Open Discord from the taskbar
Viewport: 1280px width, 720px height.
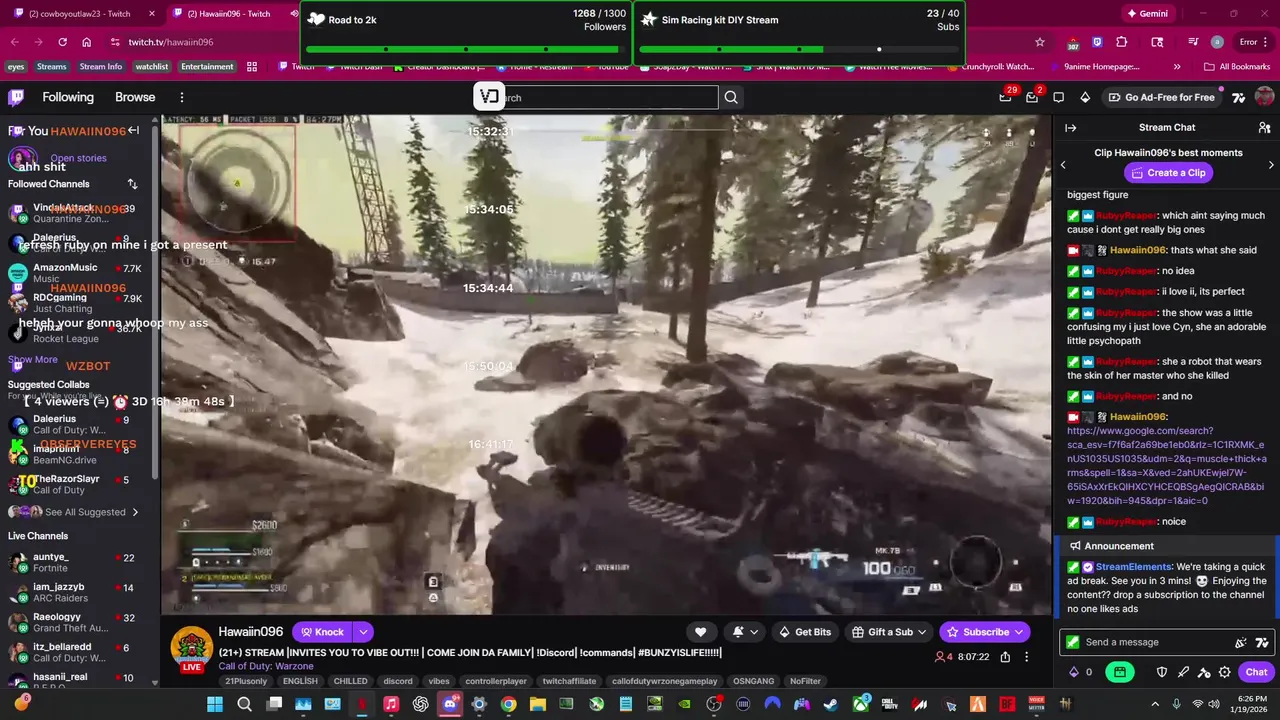click(450, 704)
